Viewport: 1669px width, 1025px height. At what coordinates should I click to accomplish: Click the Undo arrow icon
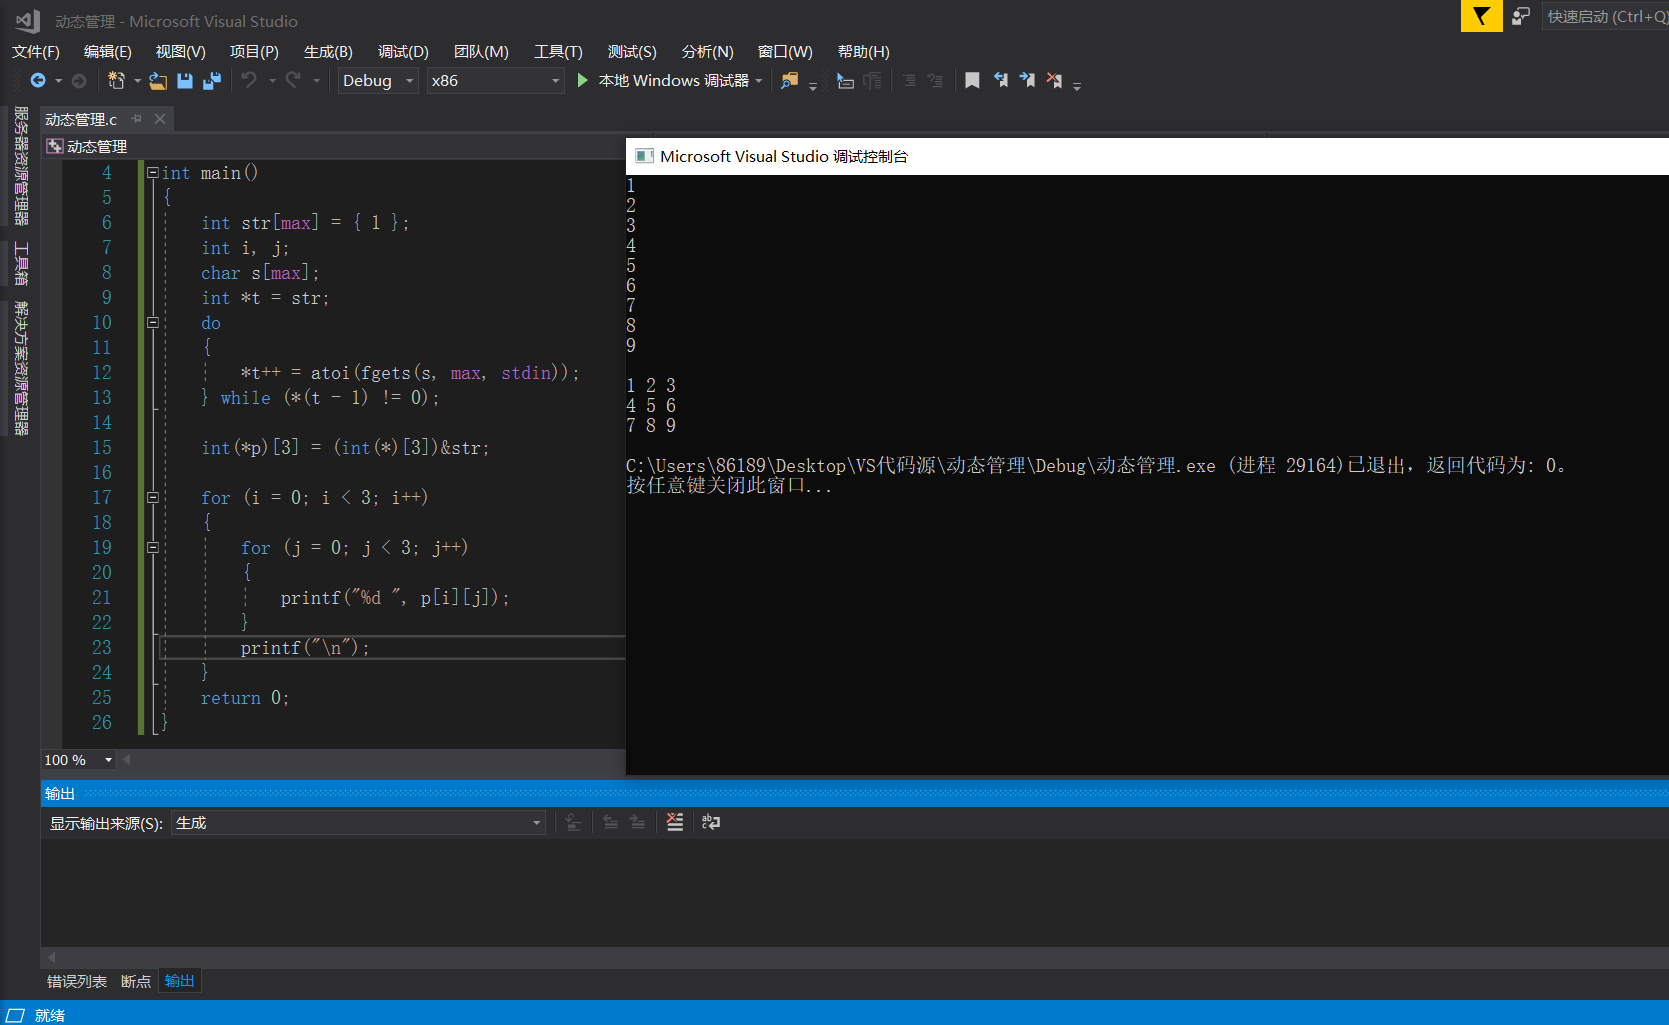tap(249, 81)
